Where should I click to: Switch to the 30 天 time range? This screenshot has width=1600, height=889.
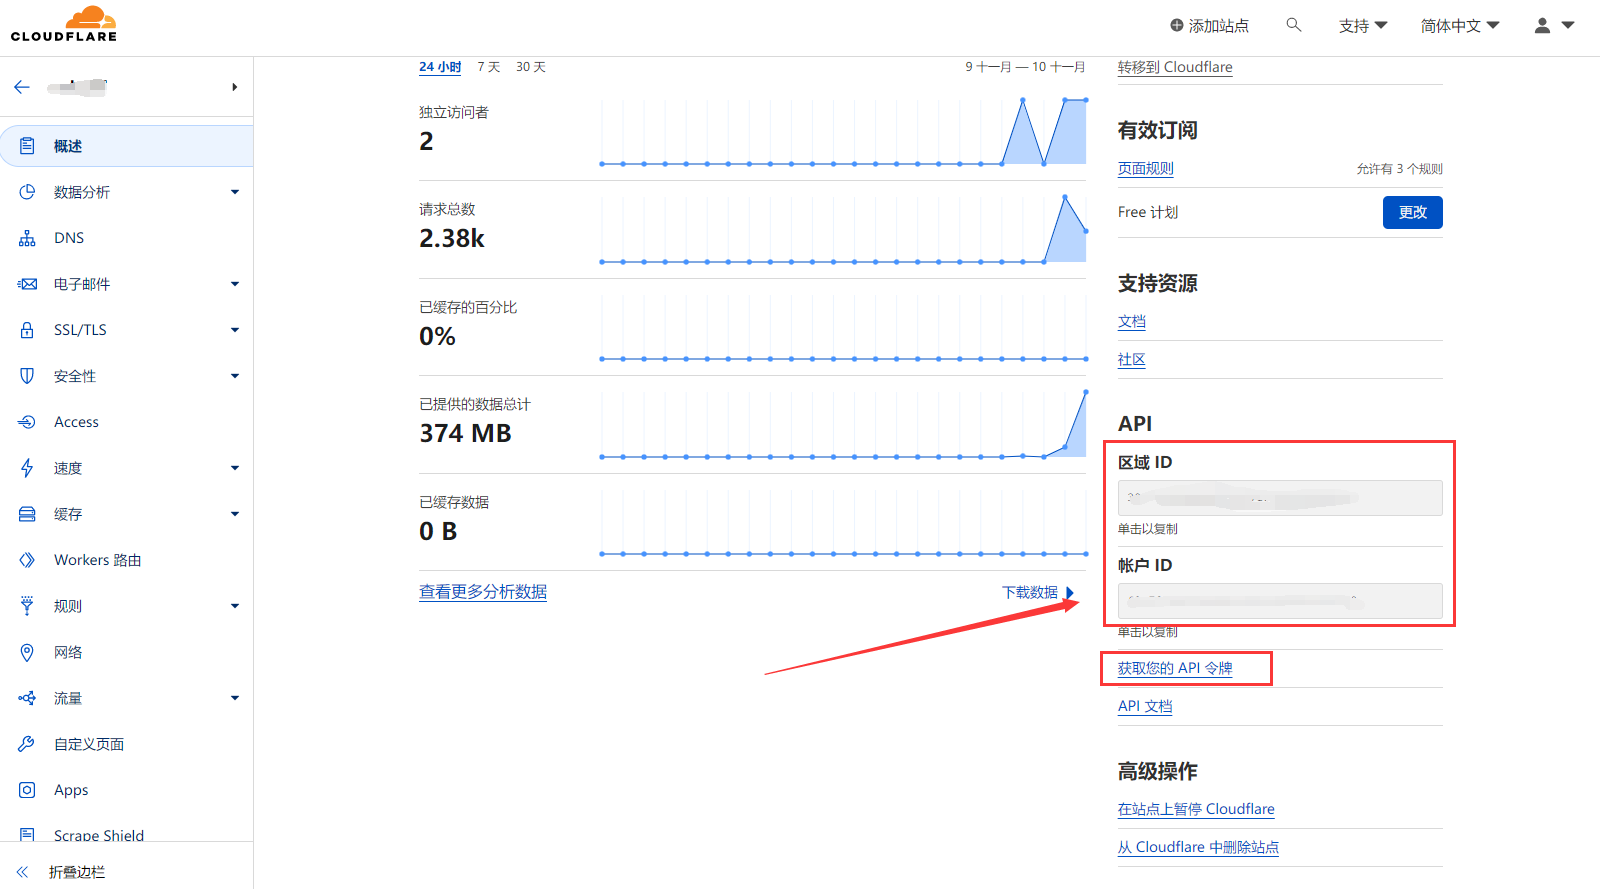[x=530, y=67]
